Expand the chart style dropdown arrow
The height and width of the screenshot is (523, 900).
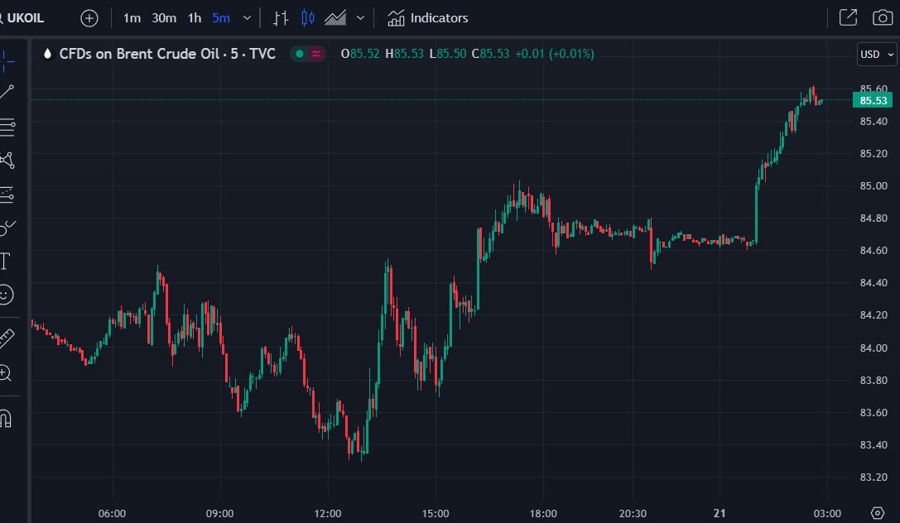coord(360,18)
